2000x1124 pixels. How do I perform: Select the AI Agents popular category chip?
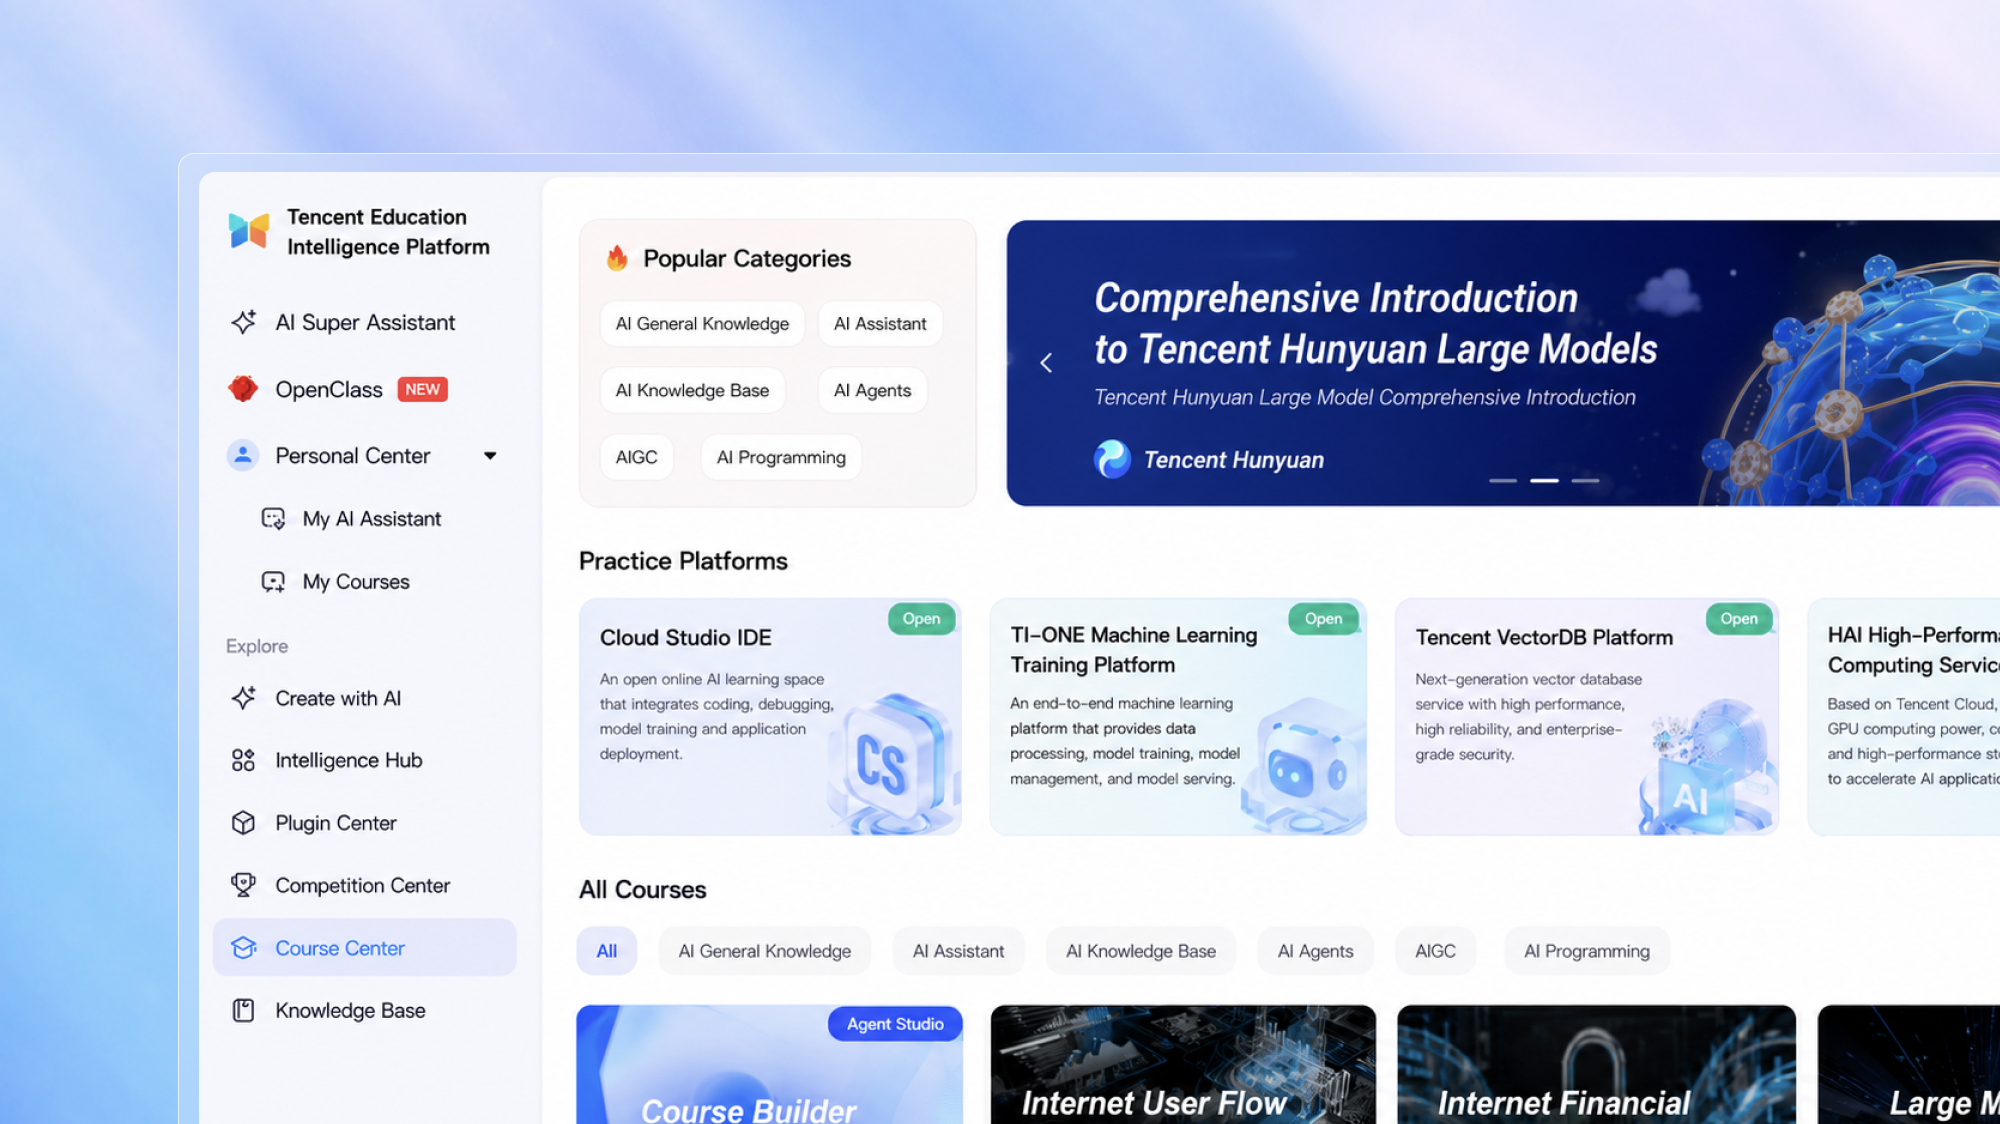[872, 391]
